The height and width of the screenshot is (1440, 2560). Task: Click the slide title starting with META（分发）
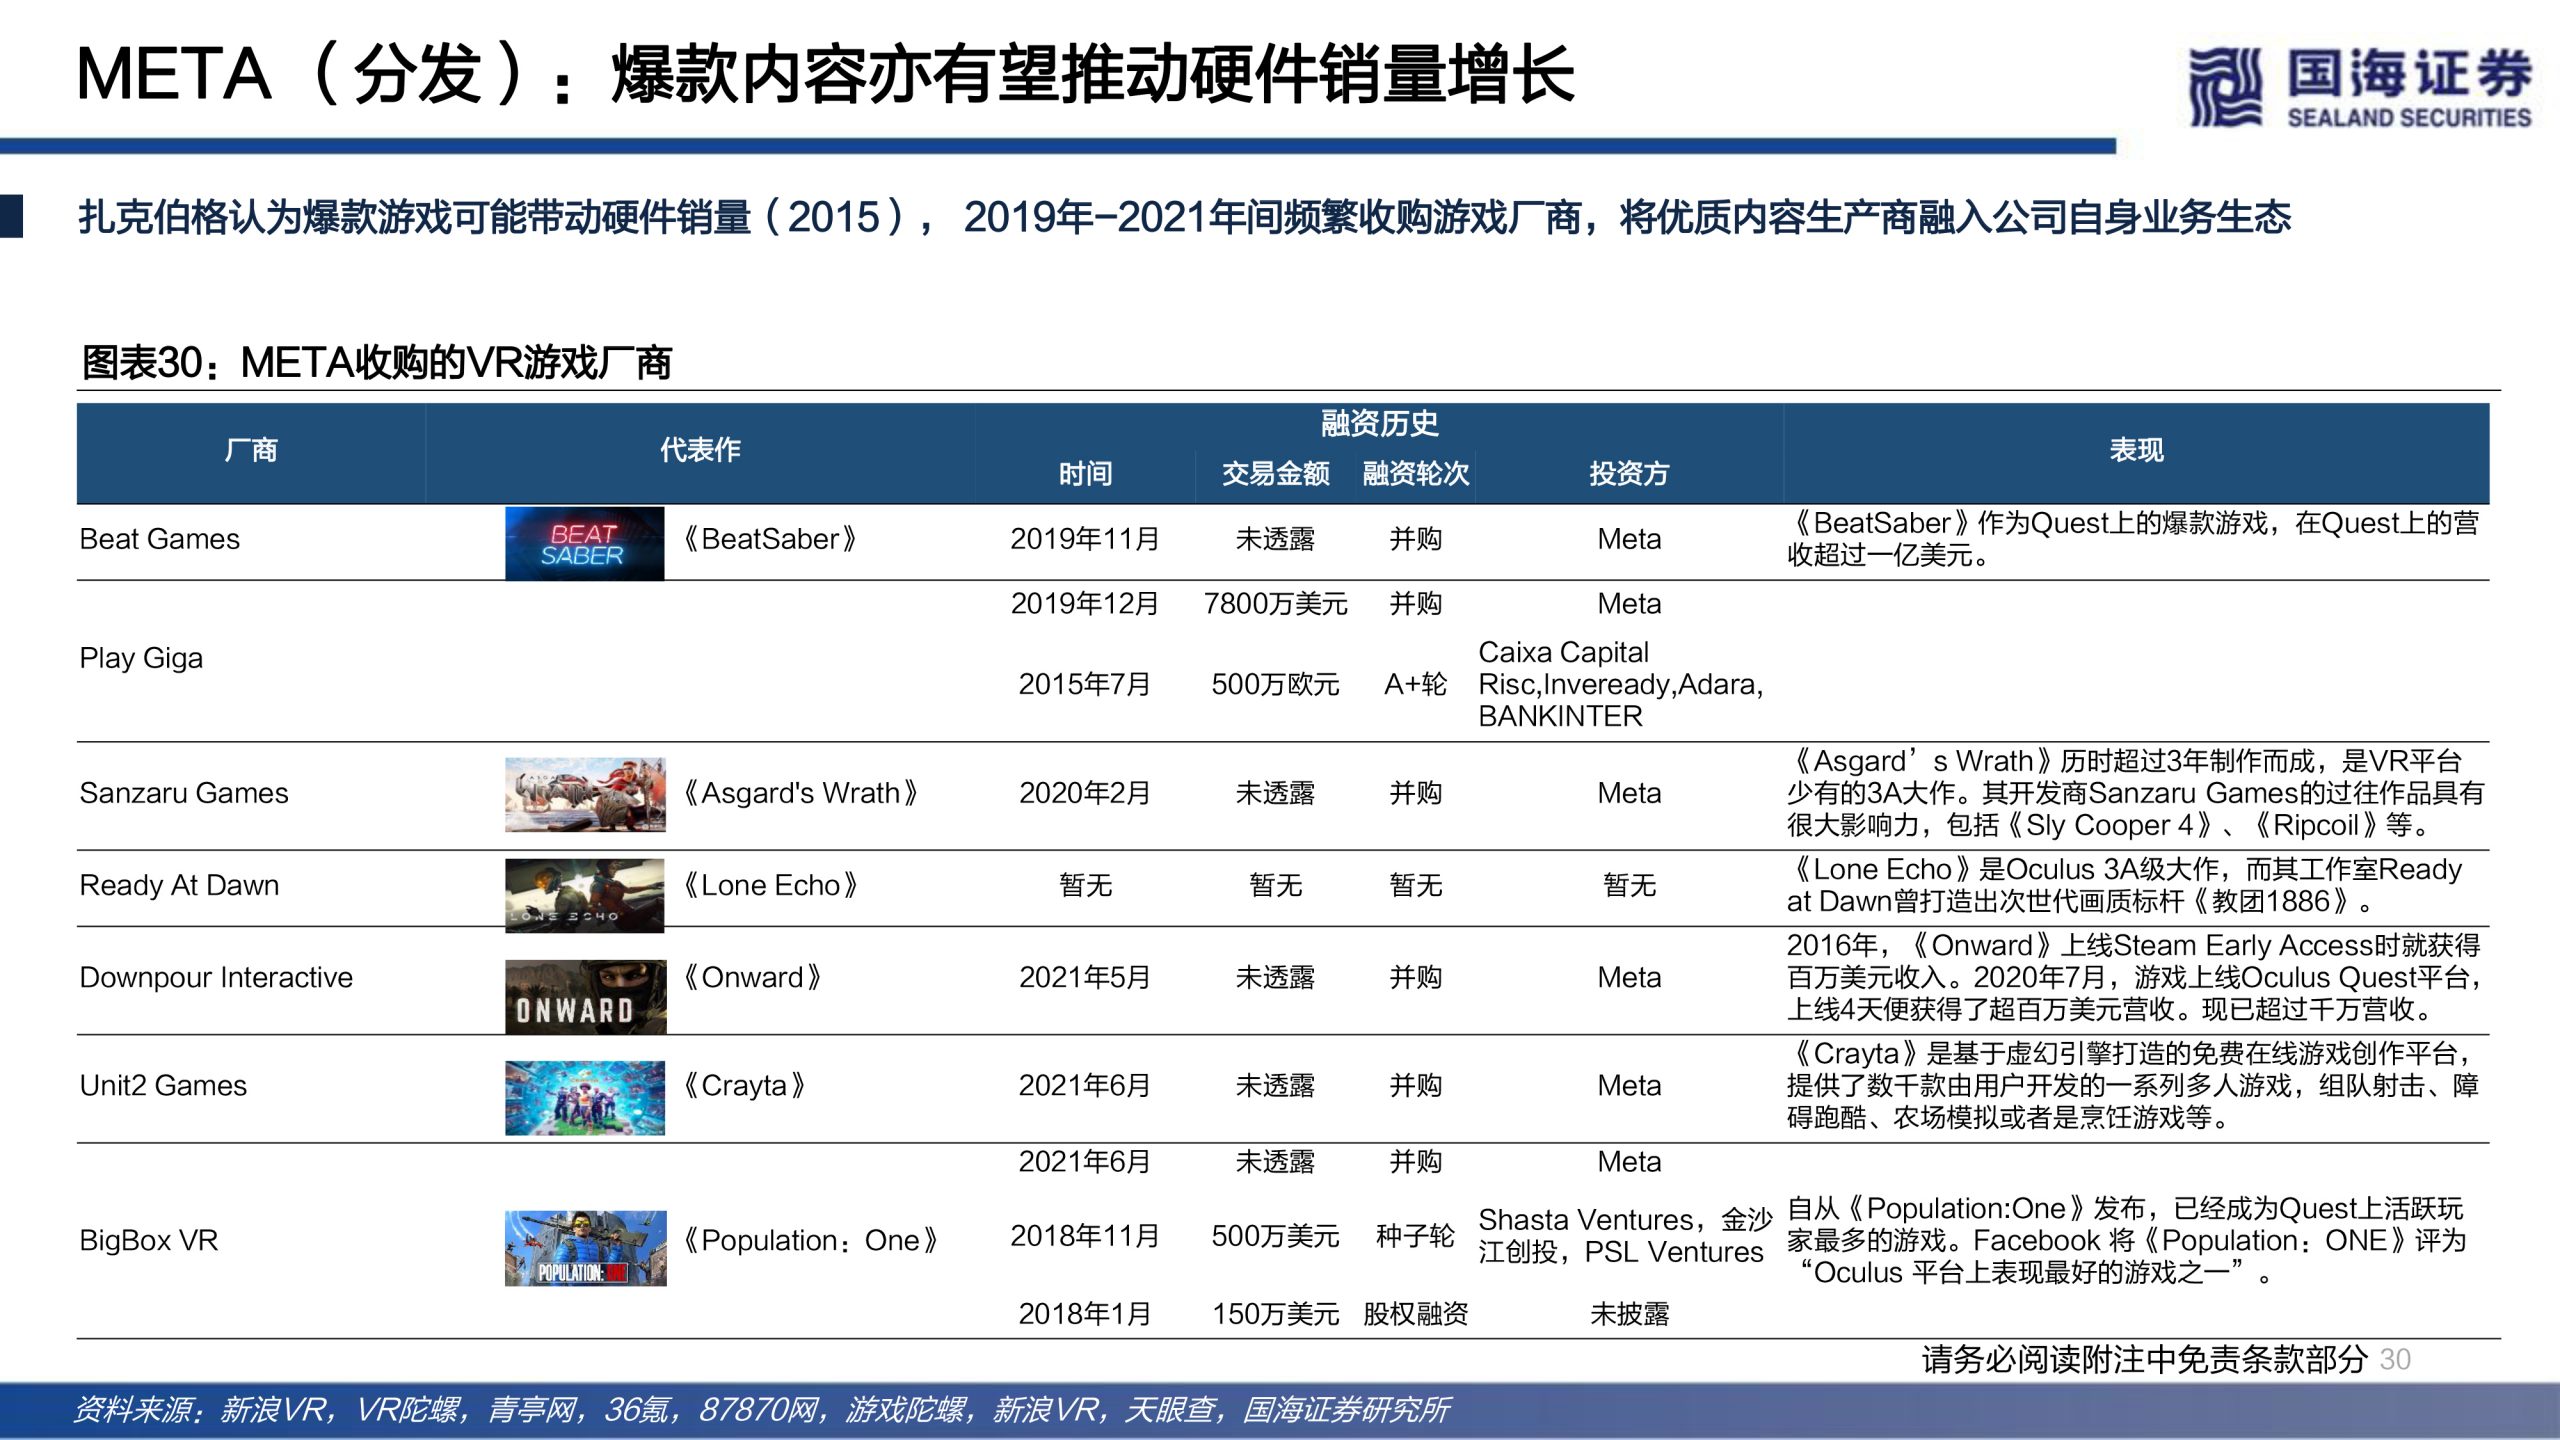click(825, 74)
